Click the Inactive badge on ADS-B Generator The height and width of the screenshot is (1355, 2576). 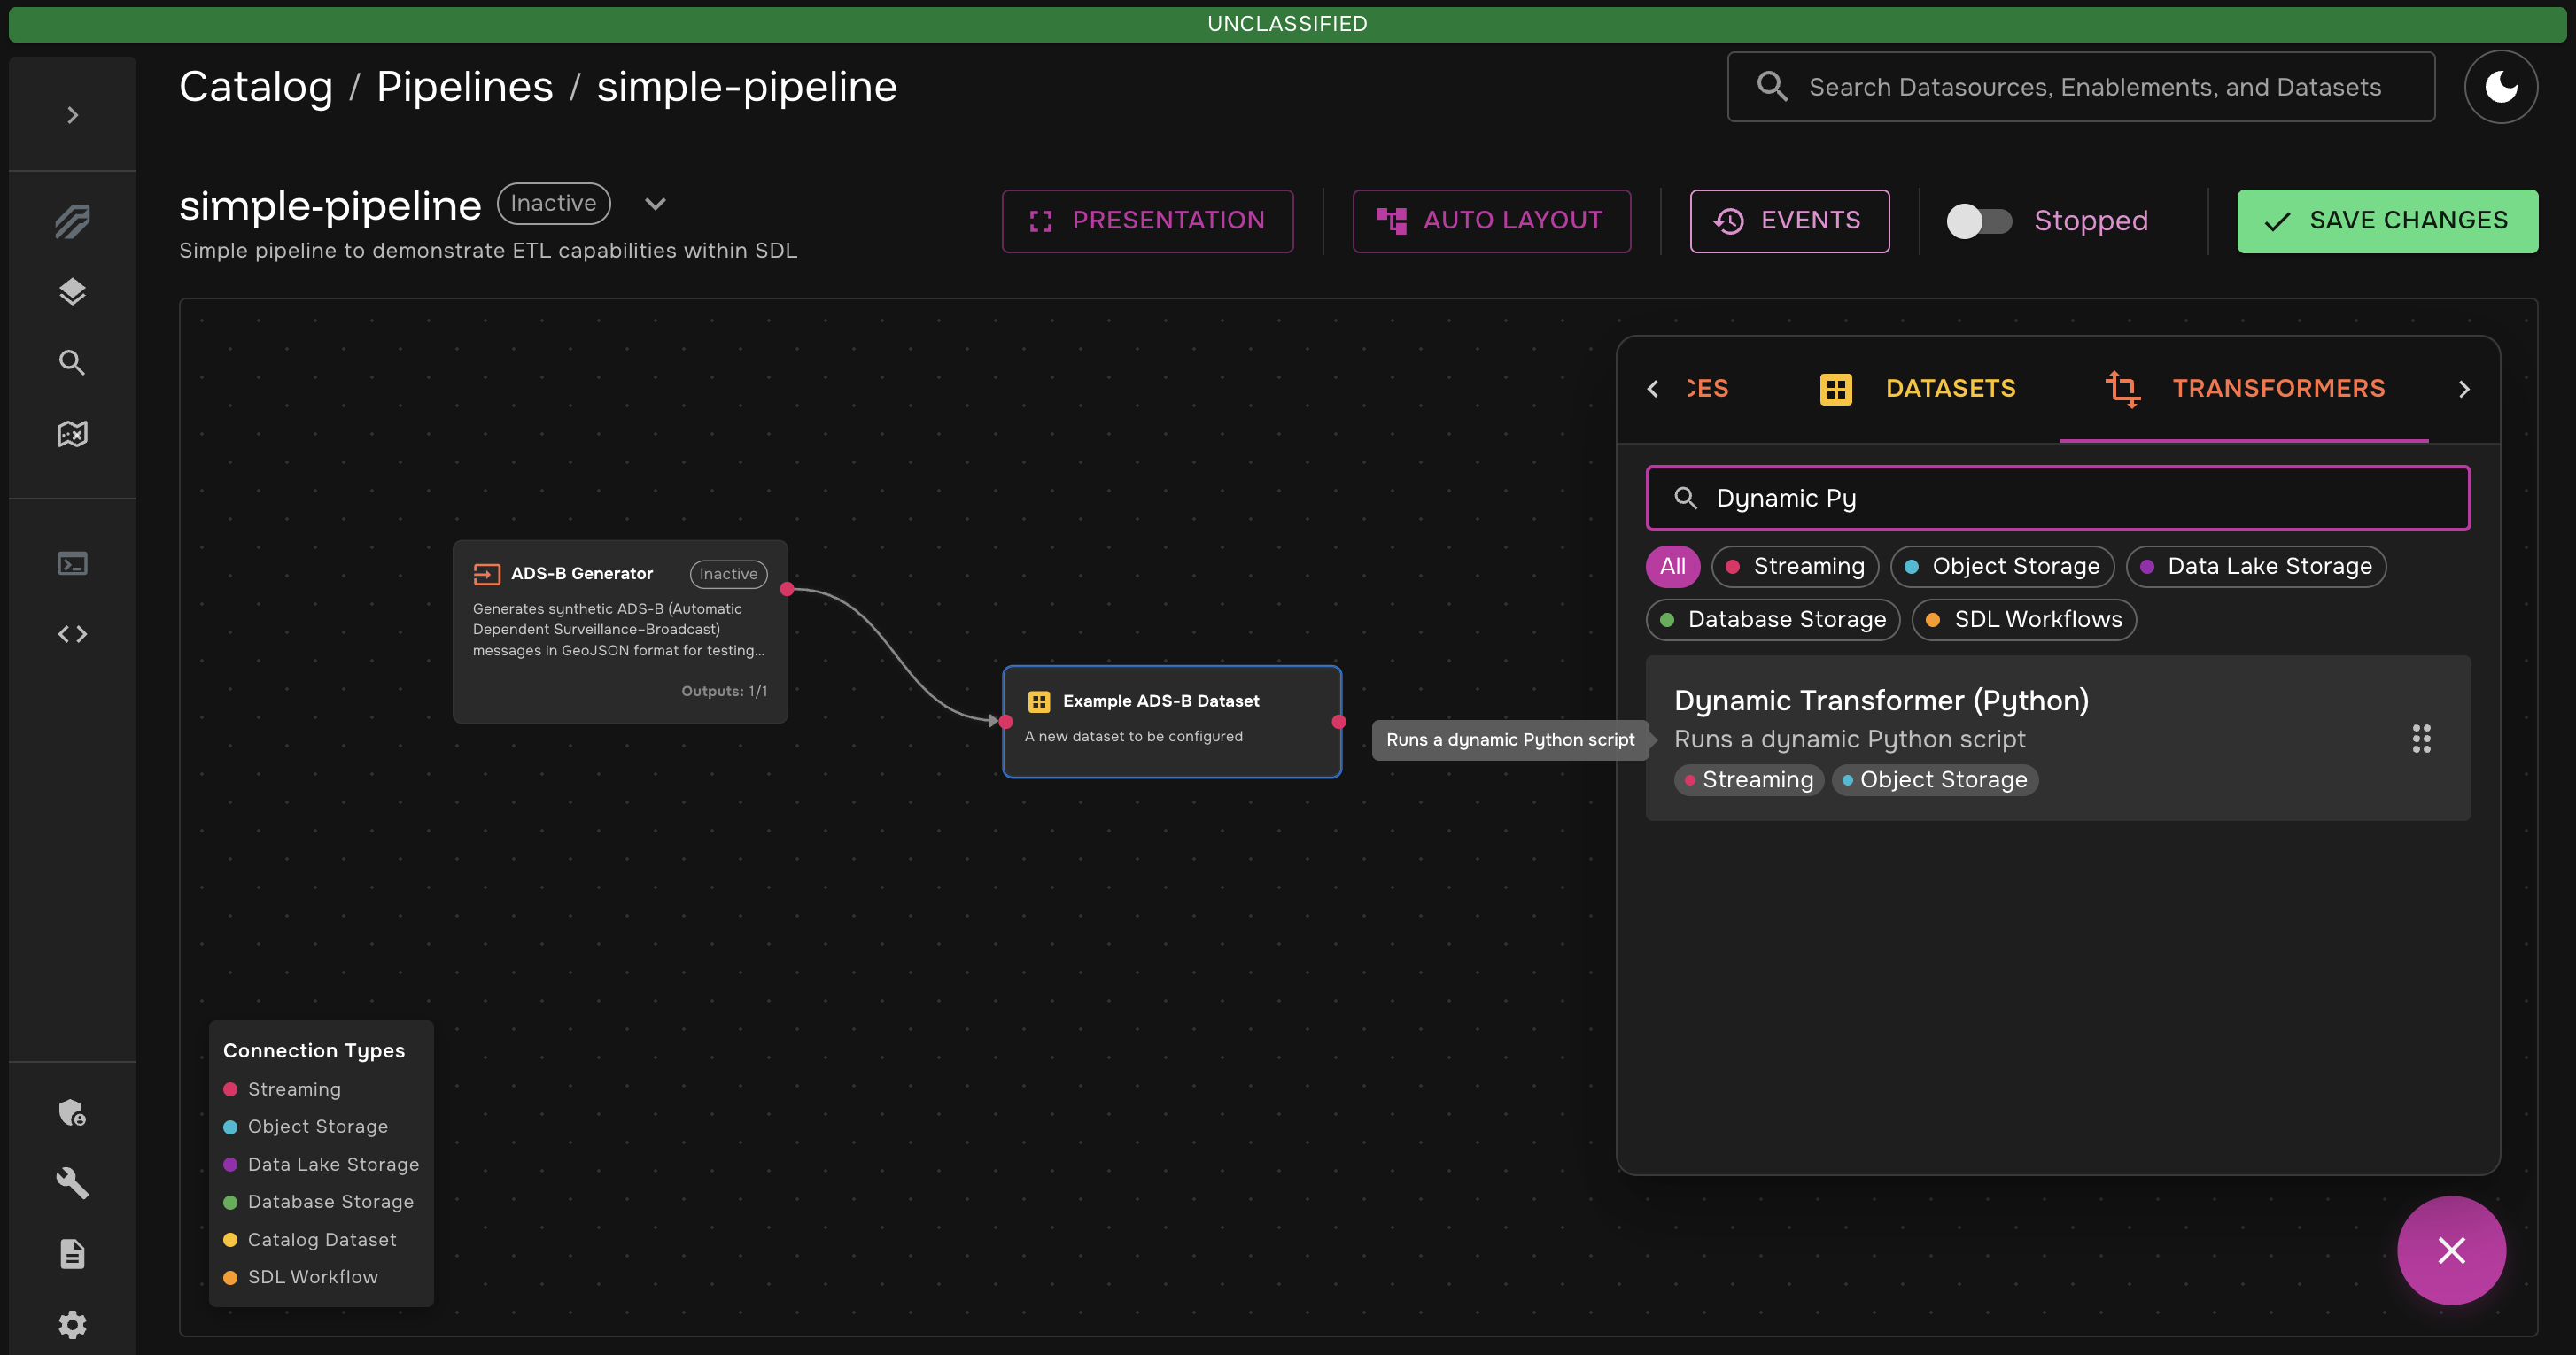[728, 574]
